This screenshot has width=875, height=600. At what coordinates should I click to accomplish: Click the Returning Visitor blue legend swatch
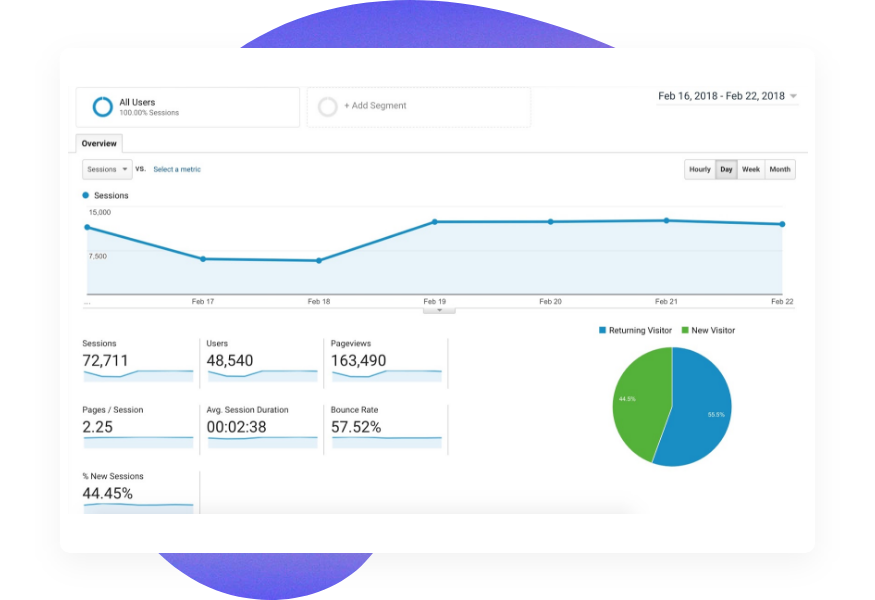point(602,330)
